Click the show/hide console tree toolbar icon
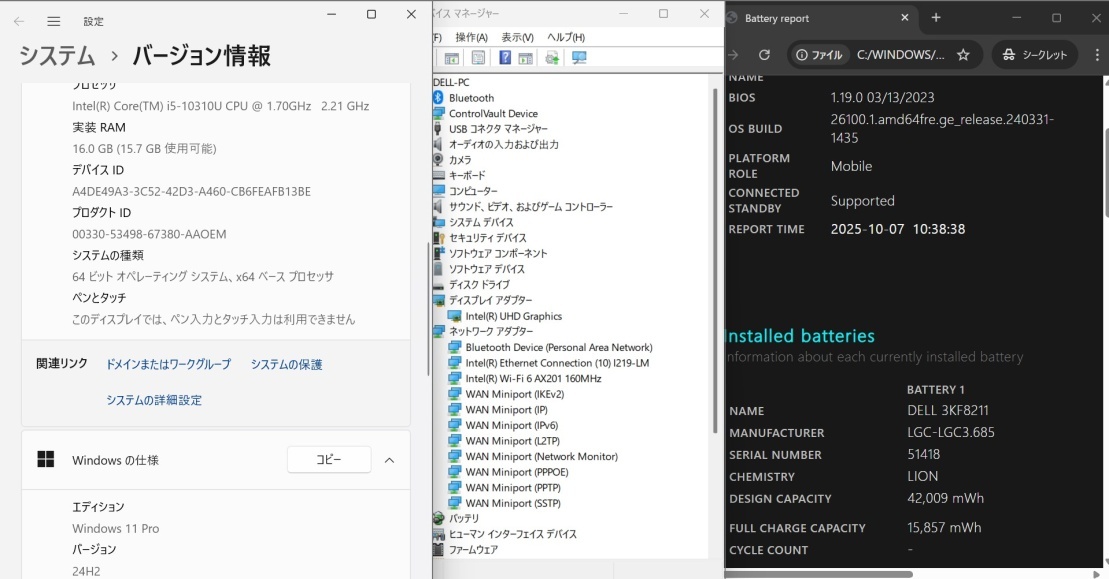The height and width of the screenshot is (579, 1109). click(x=452, y=58)
